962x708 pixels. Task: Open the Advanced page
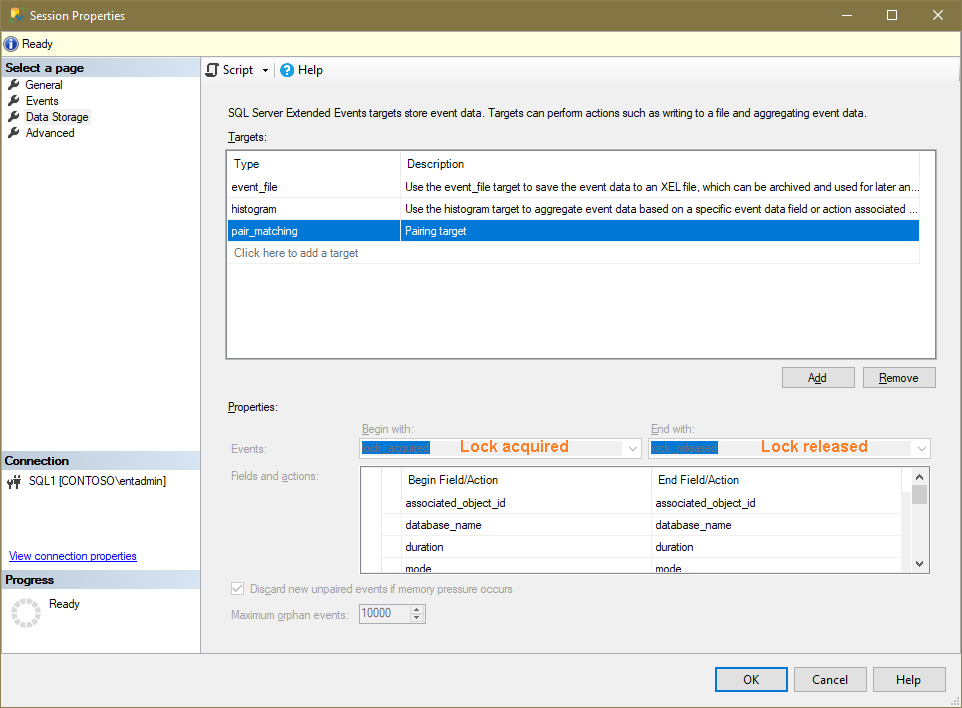point(50,133)
